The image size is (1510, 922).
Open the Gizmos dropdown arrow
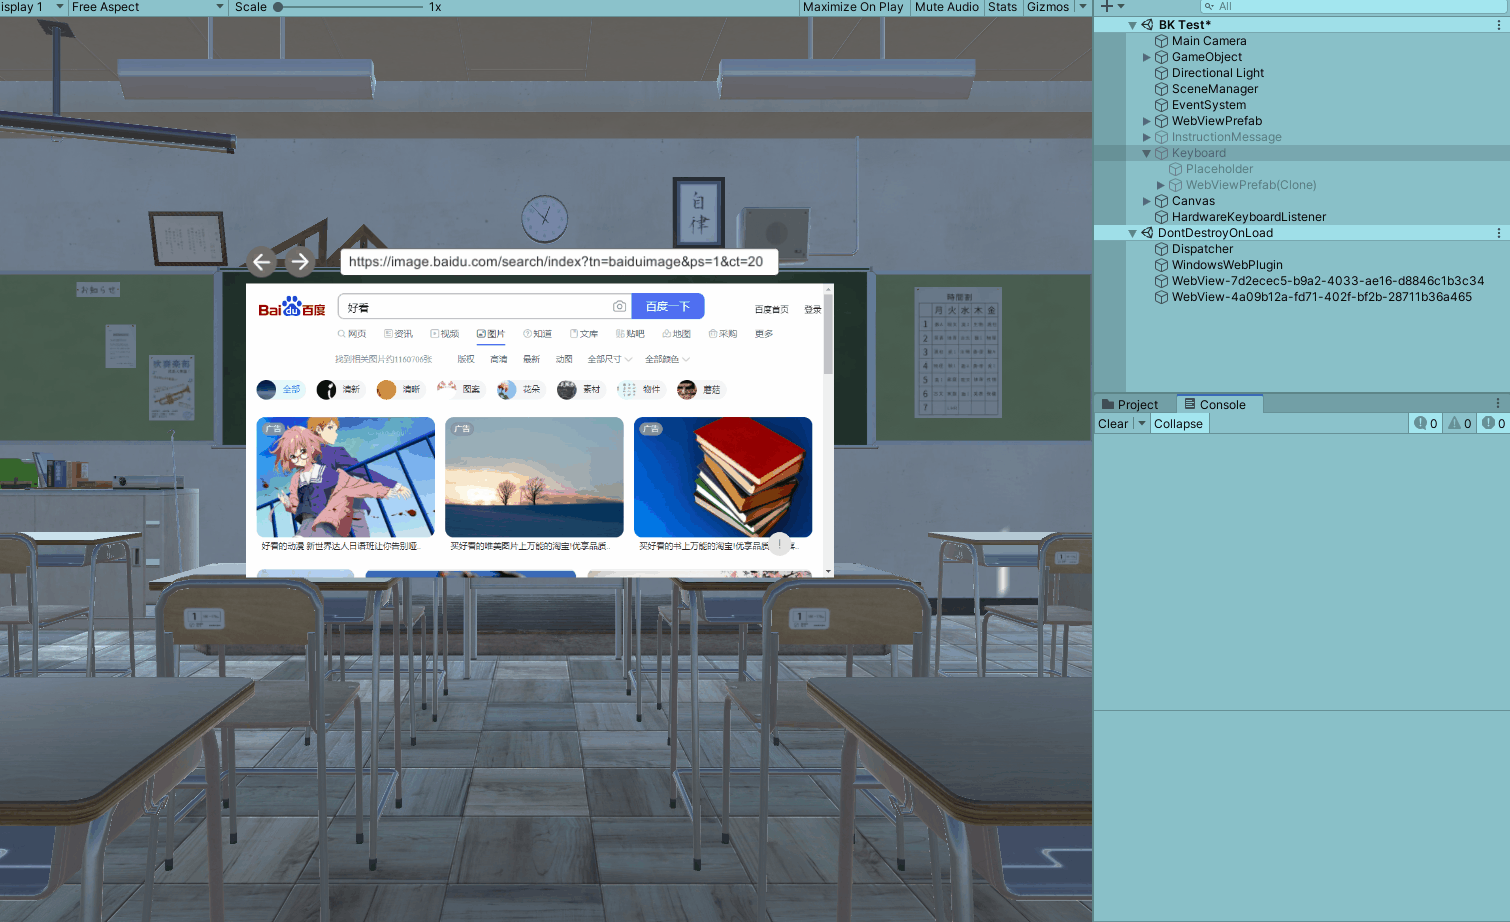coord(1082,7)
